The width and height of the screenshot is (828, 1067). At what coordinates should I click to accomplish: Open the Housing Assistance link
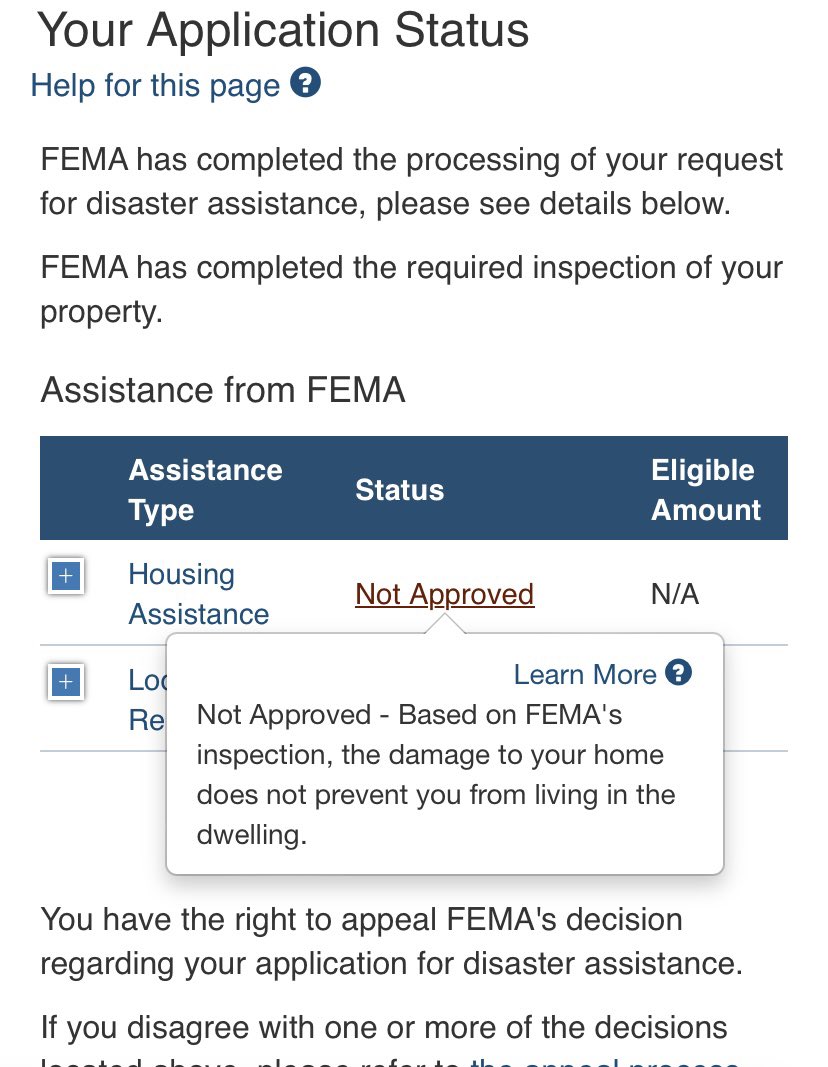199,594
